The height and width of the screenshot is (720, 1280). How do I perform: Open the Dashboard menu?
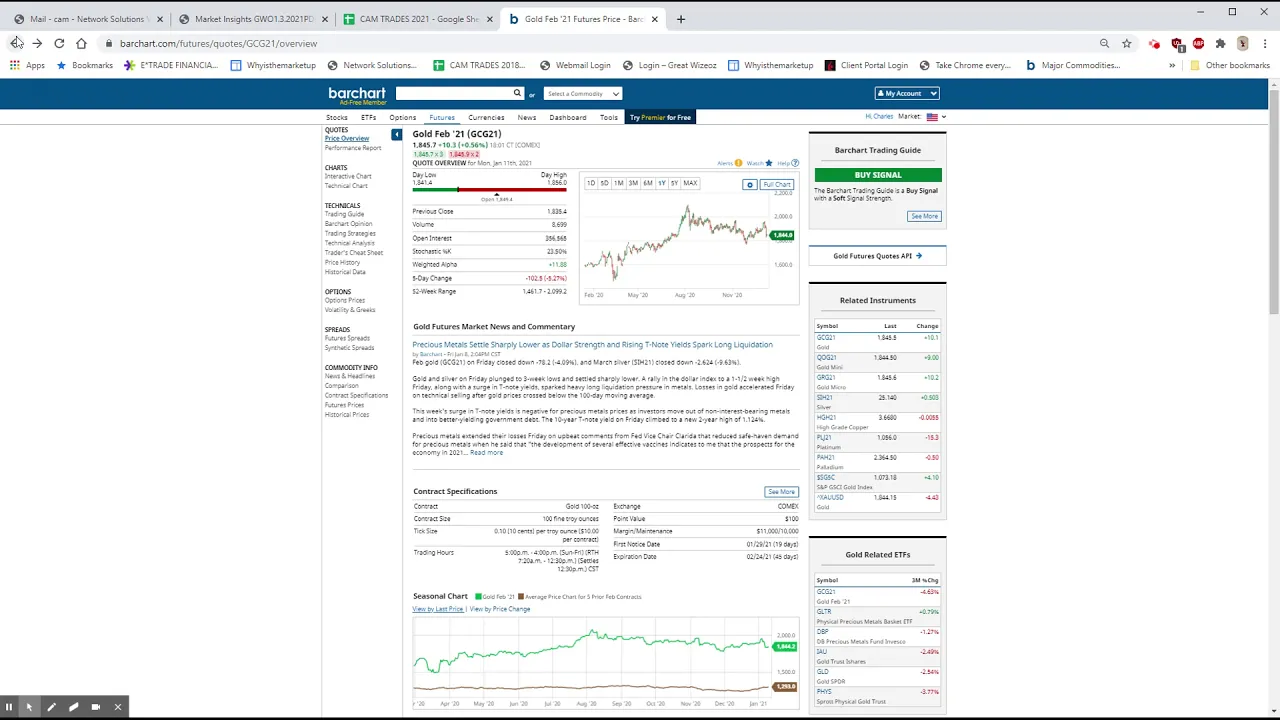tap(568, 117)
